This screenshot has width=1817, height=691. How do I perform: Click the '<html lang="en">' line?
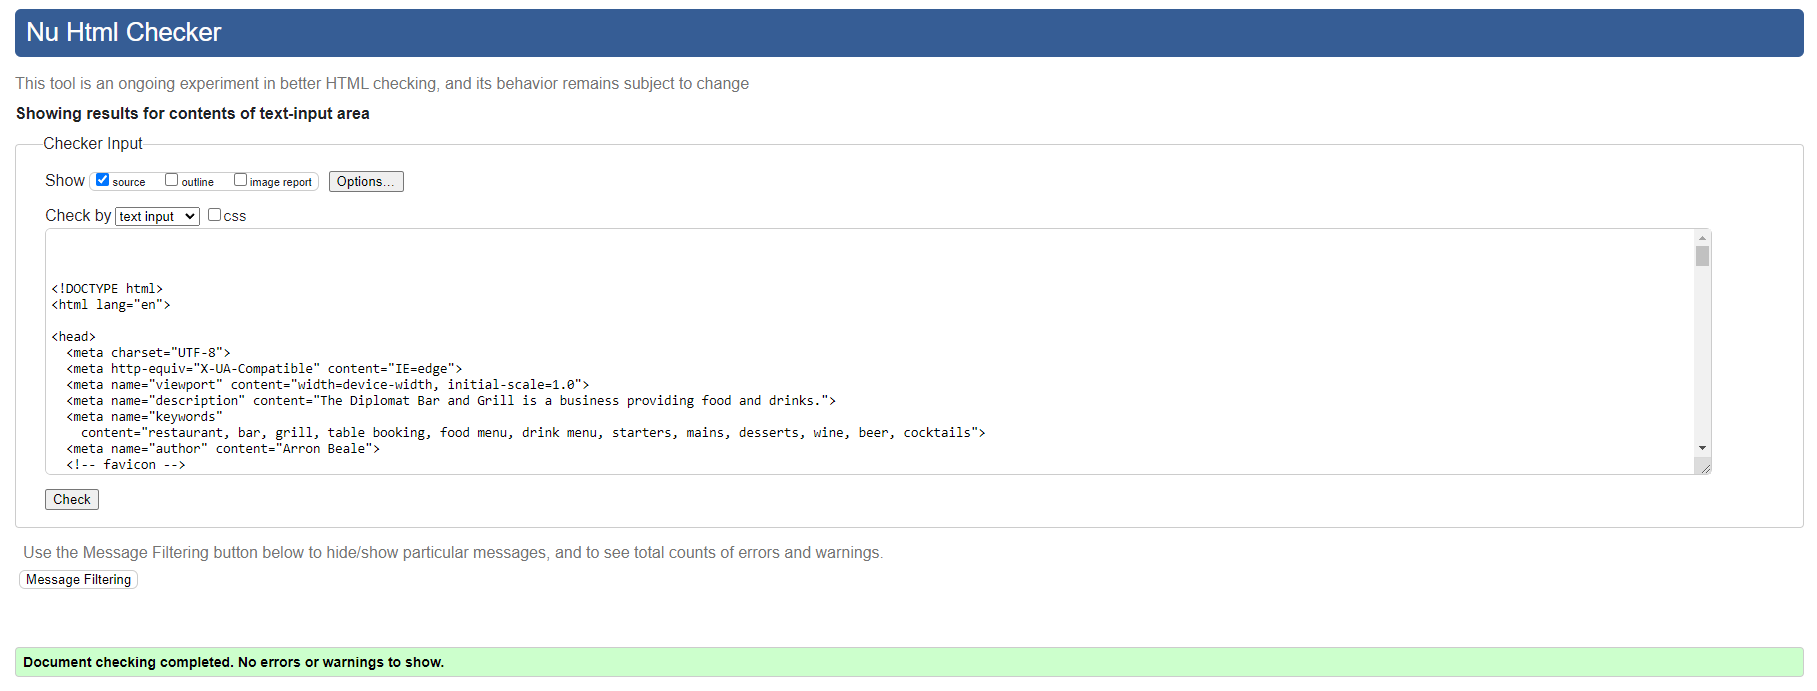click(111, 305)
